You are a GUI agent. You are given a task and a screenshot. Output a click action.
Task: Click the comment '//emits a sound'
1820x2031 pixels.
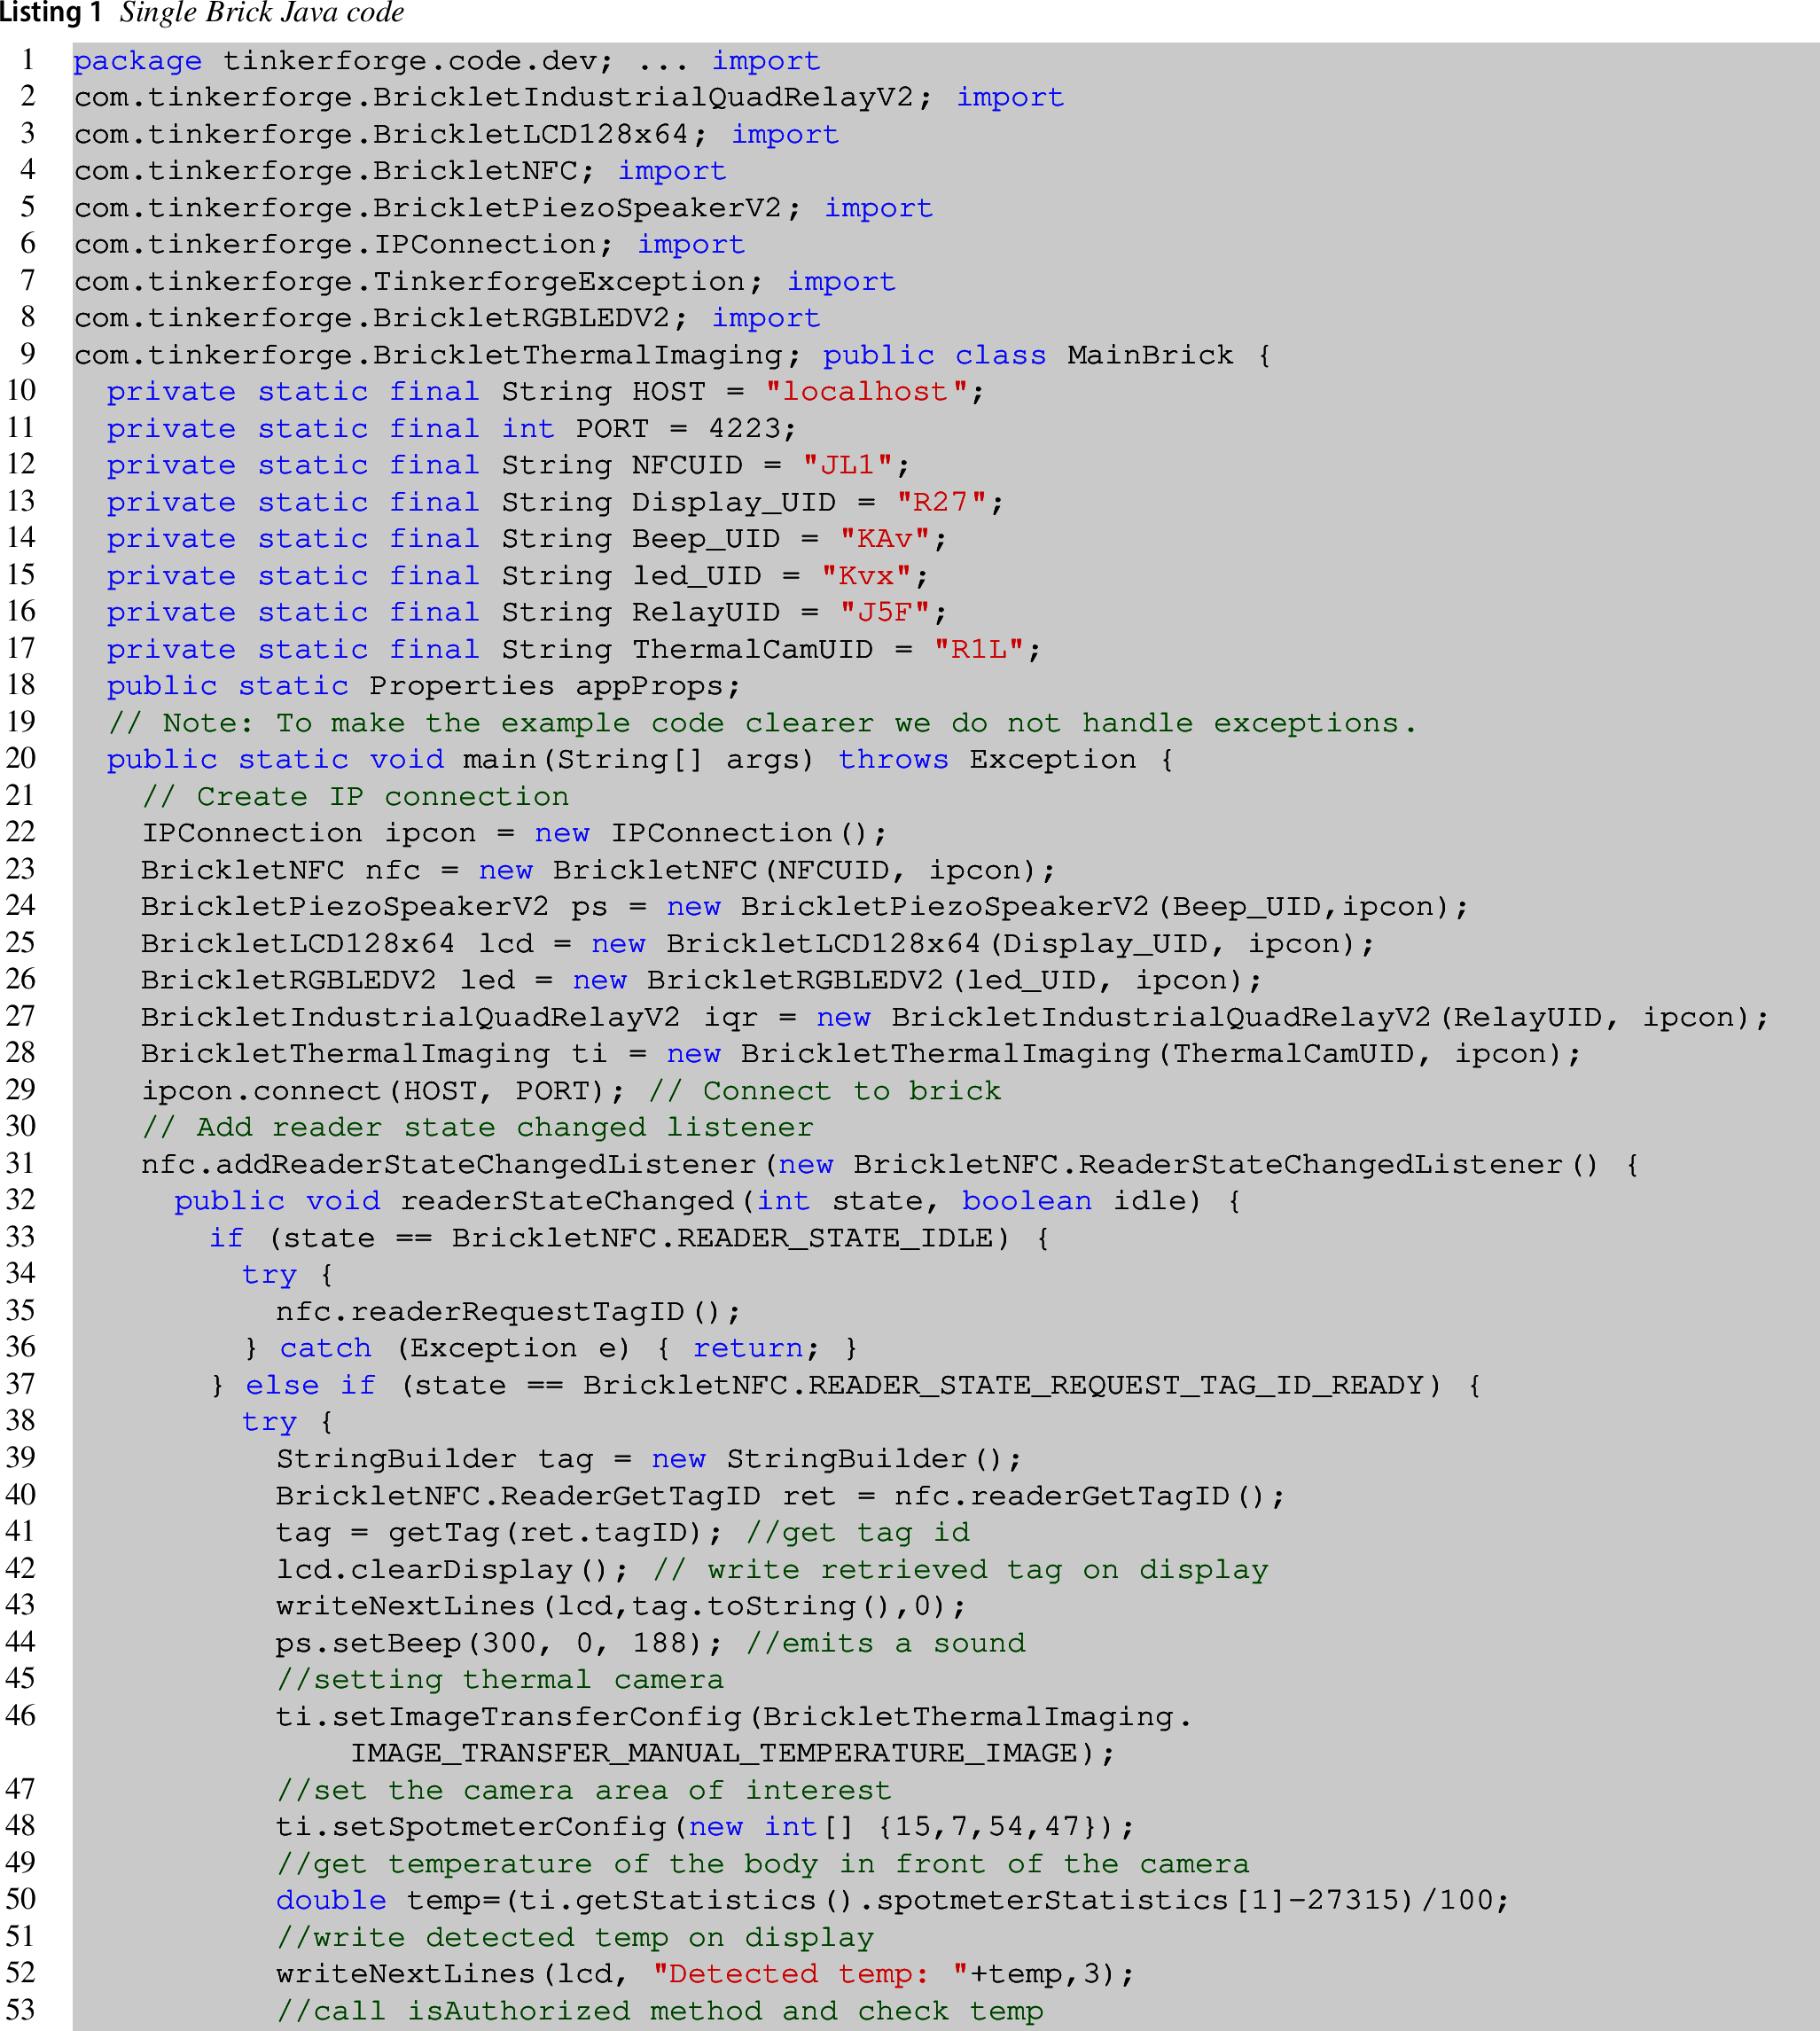pyautogui.click(x=886, y=1644)
